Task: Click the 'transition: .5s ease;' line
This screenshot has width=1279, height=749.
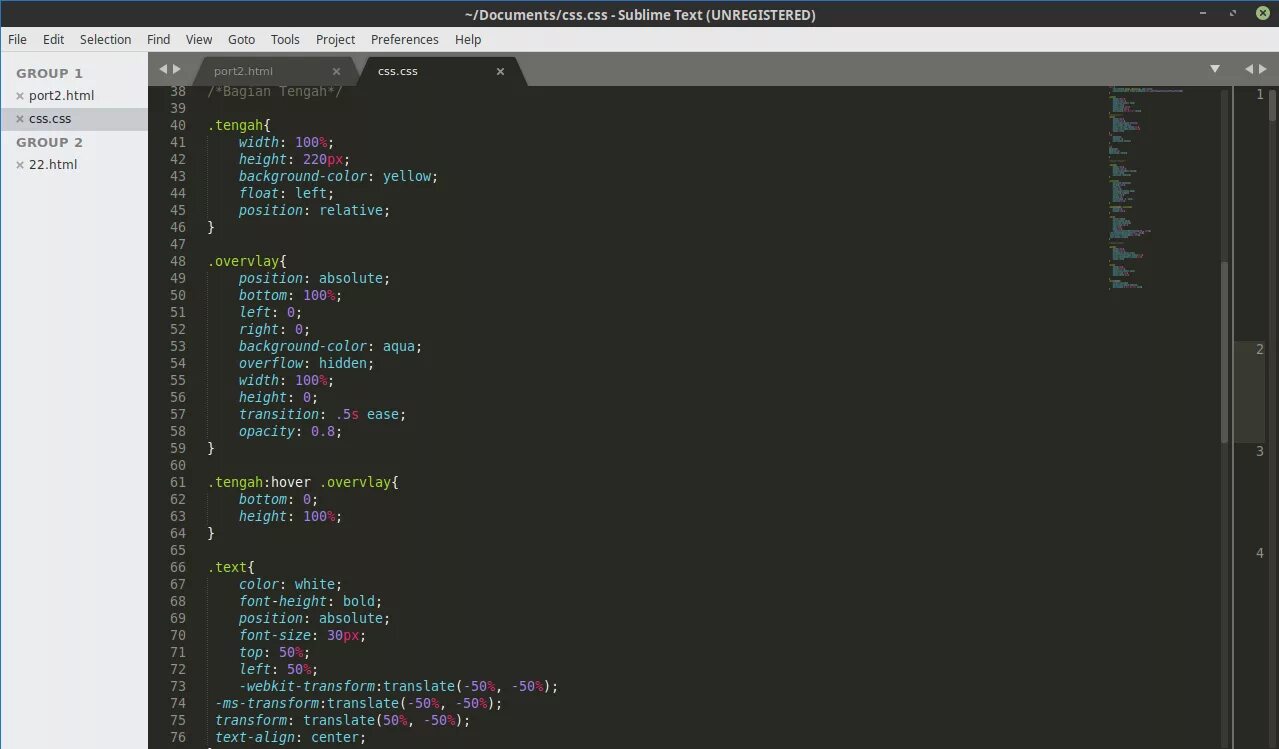Action: (322, 414)
